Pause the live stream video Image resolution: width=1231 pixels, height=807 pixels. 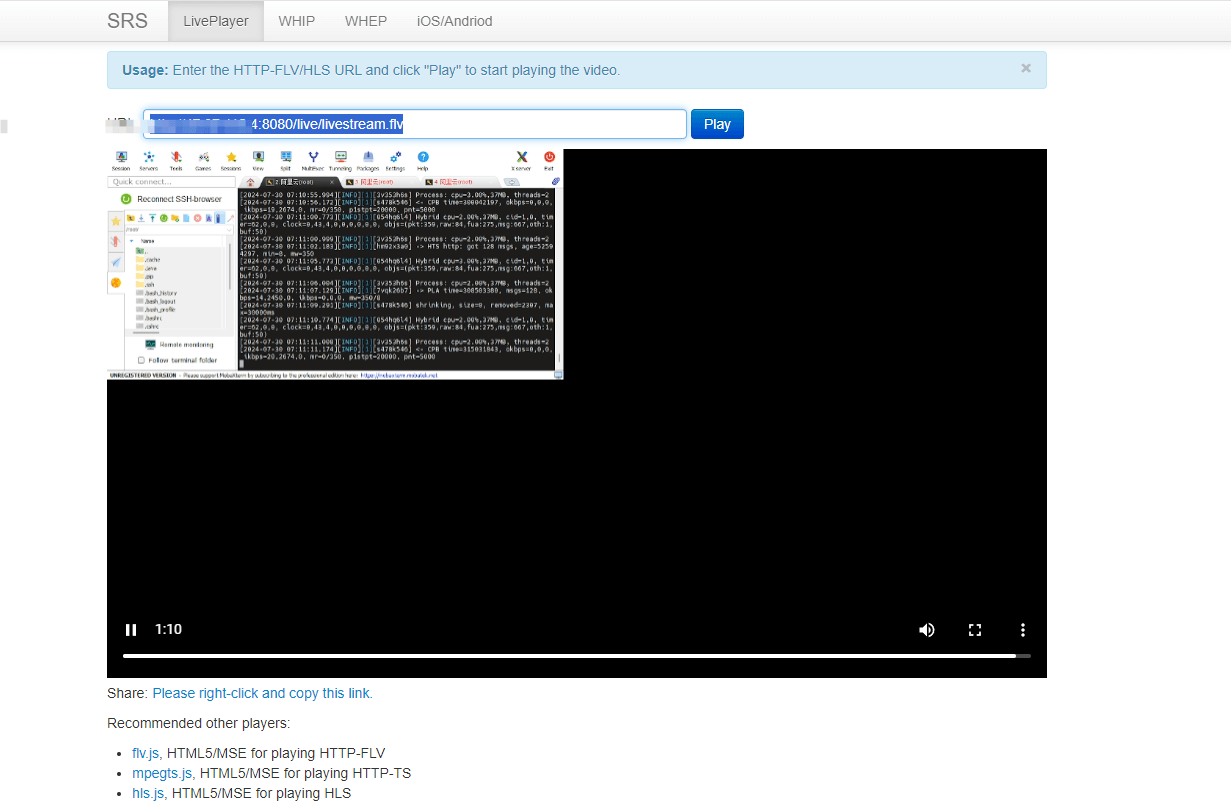[x=131, y=630]
